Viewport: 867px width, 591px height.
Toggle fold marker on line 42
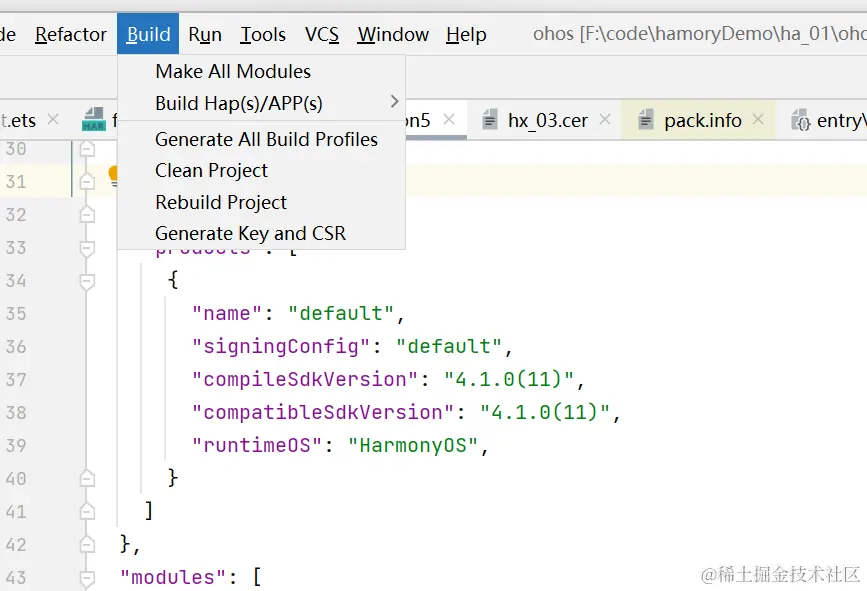(x=87, y=545)
